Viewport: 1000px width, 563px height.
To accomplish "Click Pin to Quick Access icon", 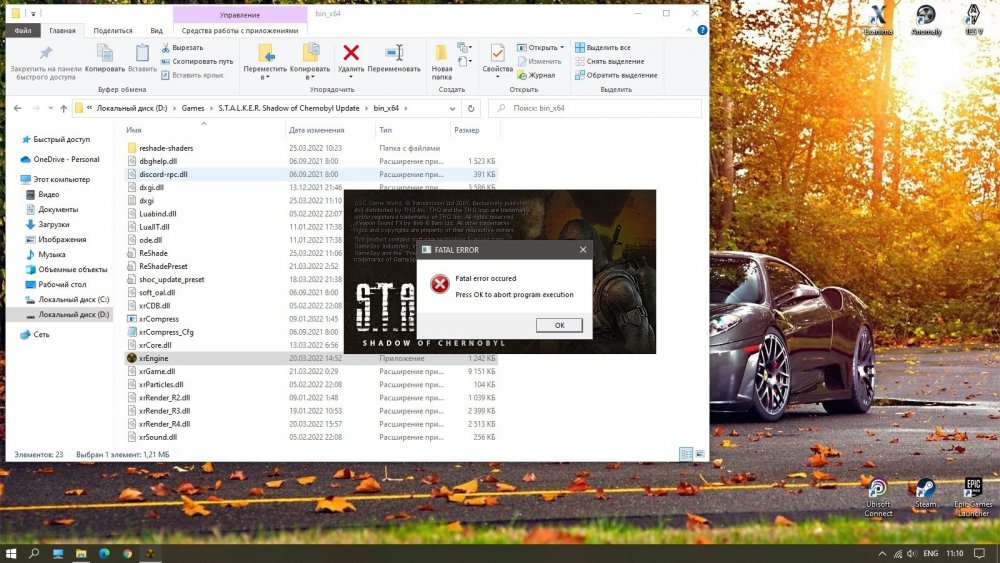I will tap(45, 54).
